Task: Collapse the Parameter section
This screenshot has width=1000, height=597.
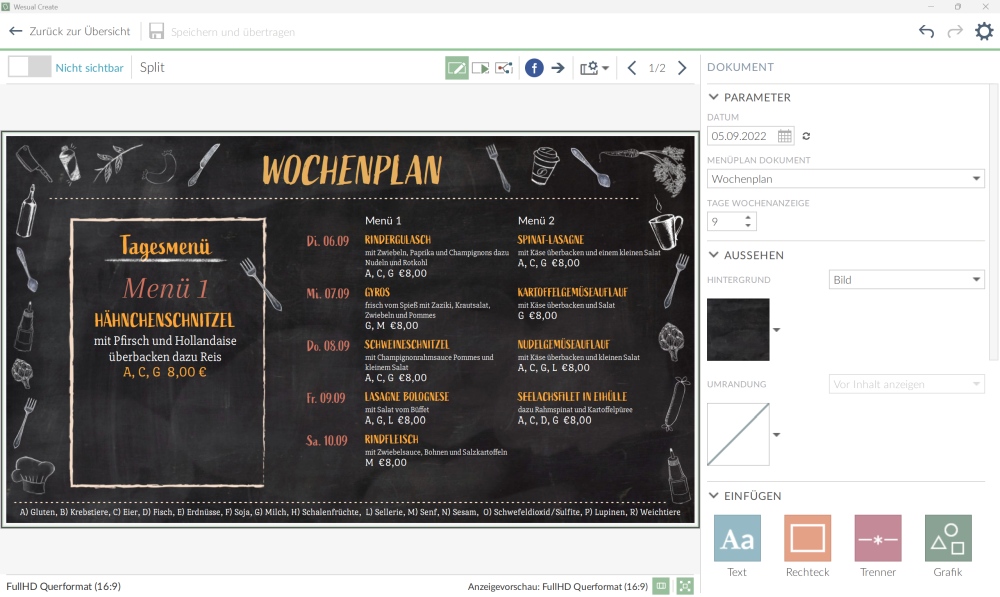Action: pos(714,97)
